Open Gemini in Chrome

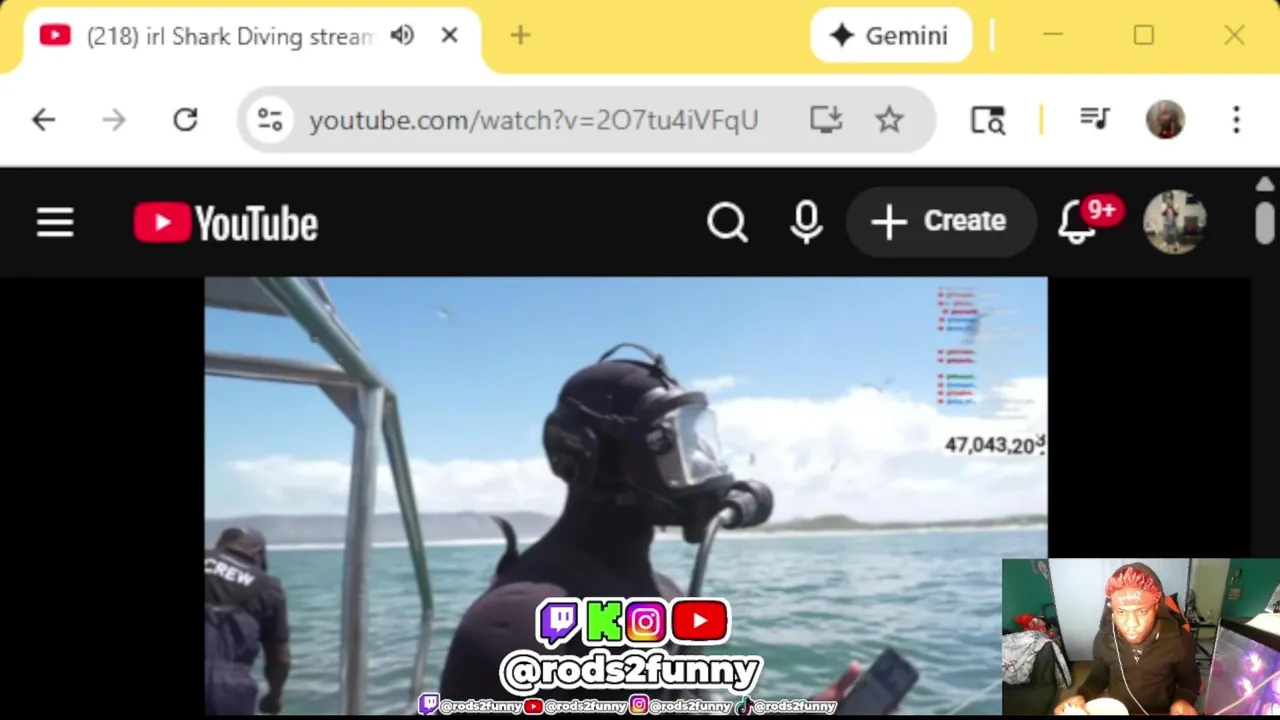coord(890,36)
